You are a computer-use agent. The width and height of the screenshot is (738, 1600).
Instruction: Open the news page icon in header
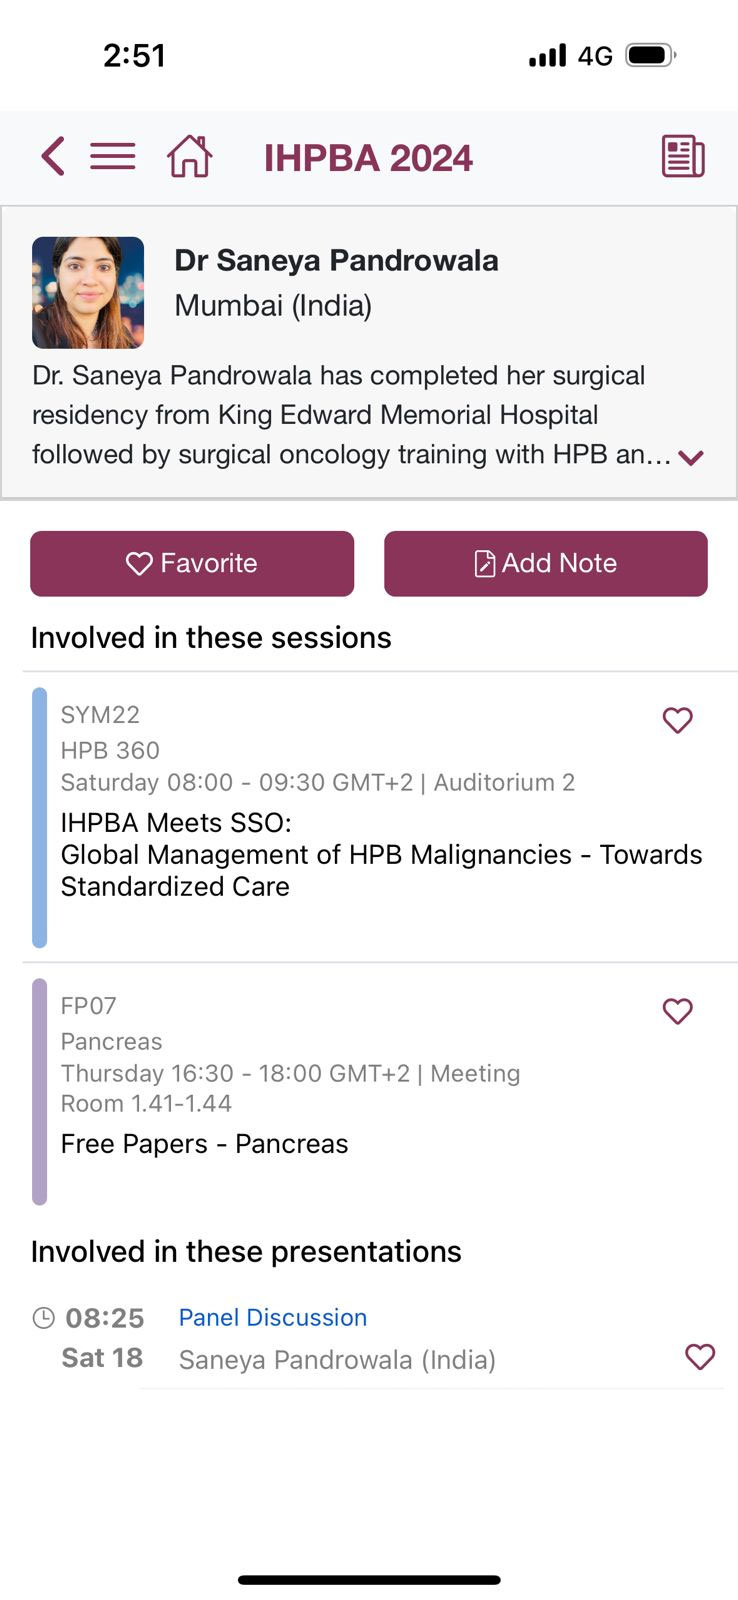pos(683,157)
